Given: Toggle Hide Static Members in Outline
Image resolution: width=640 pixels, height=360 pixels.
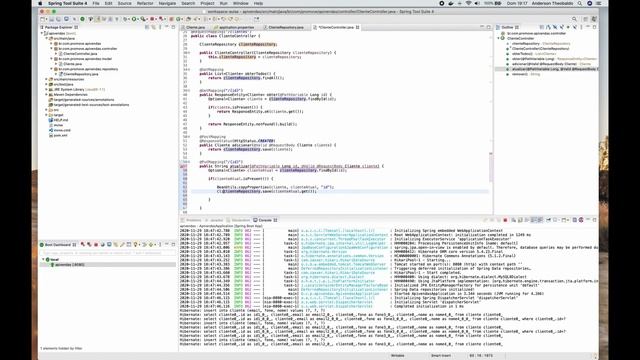Looking at the screenshot, I should pyautogui.click(x=561, y=27).
